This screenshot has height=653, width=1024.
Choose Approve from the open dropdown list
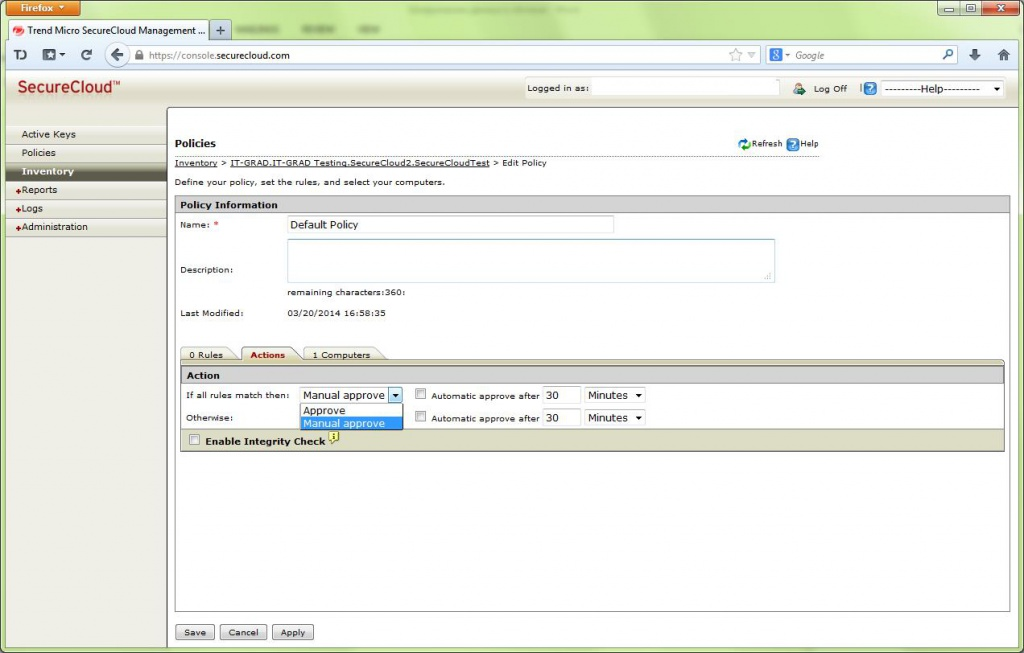[x=324, y=411]
